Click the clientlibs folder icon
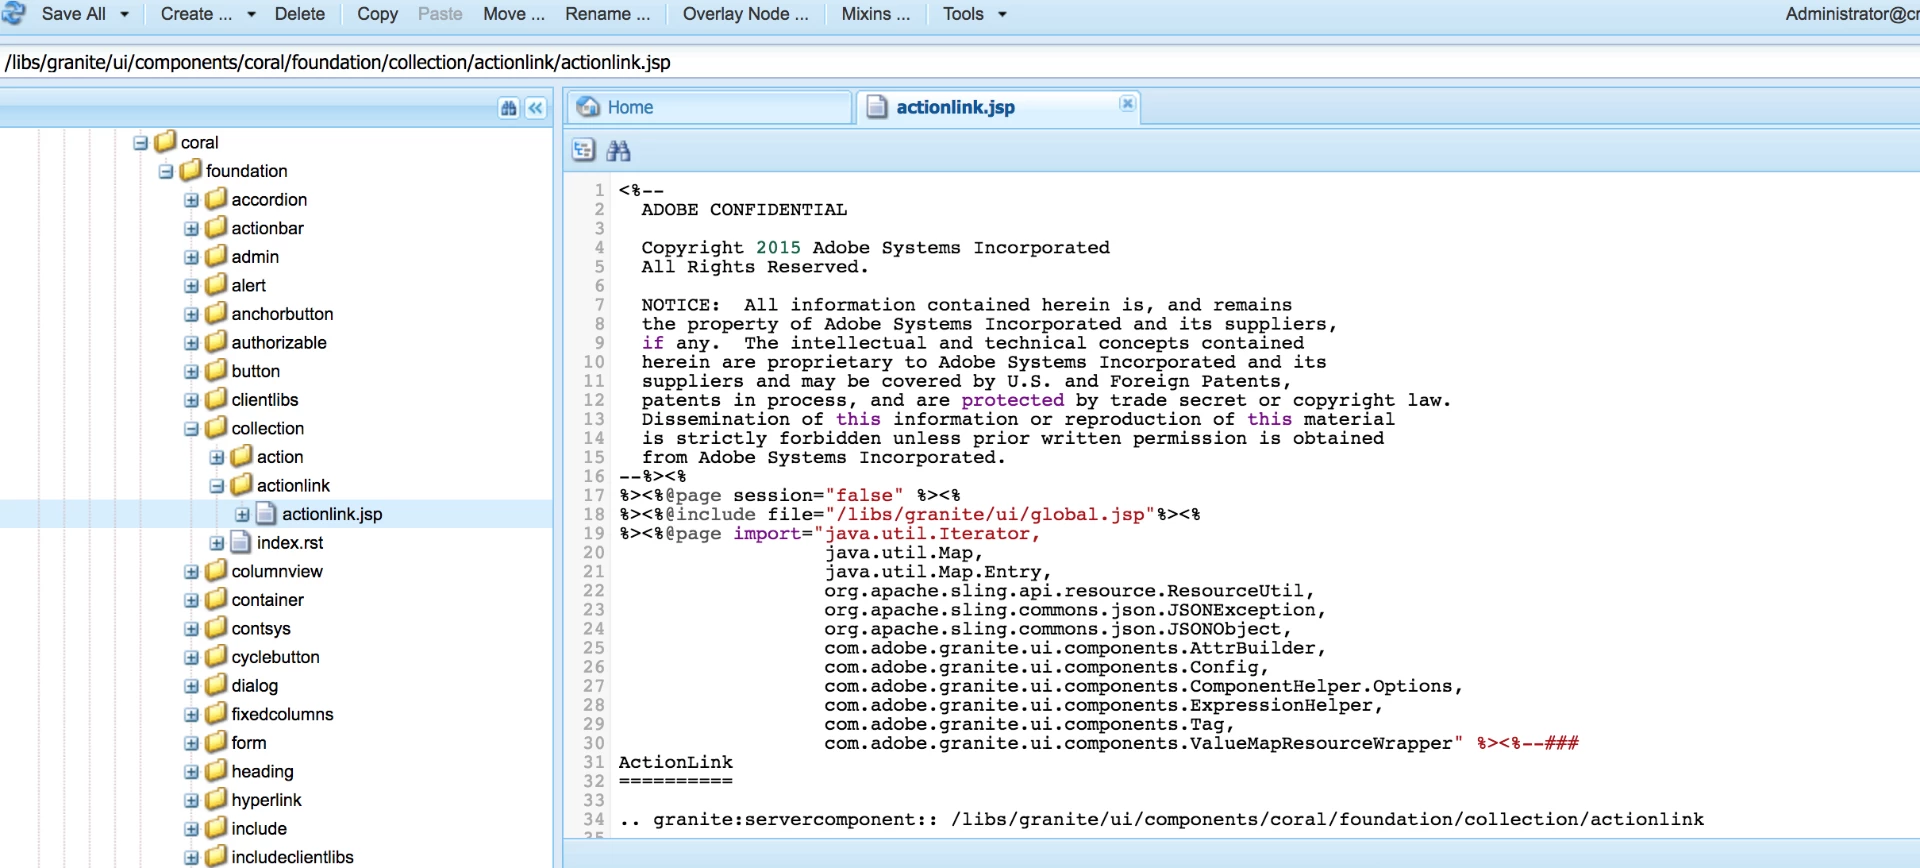Screen dimensions: 1920x868 point(216,399)
